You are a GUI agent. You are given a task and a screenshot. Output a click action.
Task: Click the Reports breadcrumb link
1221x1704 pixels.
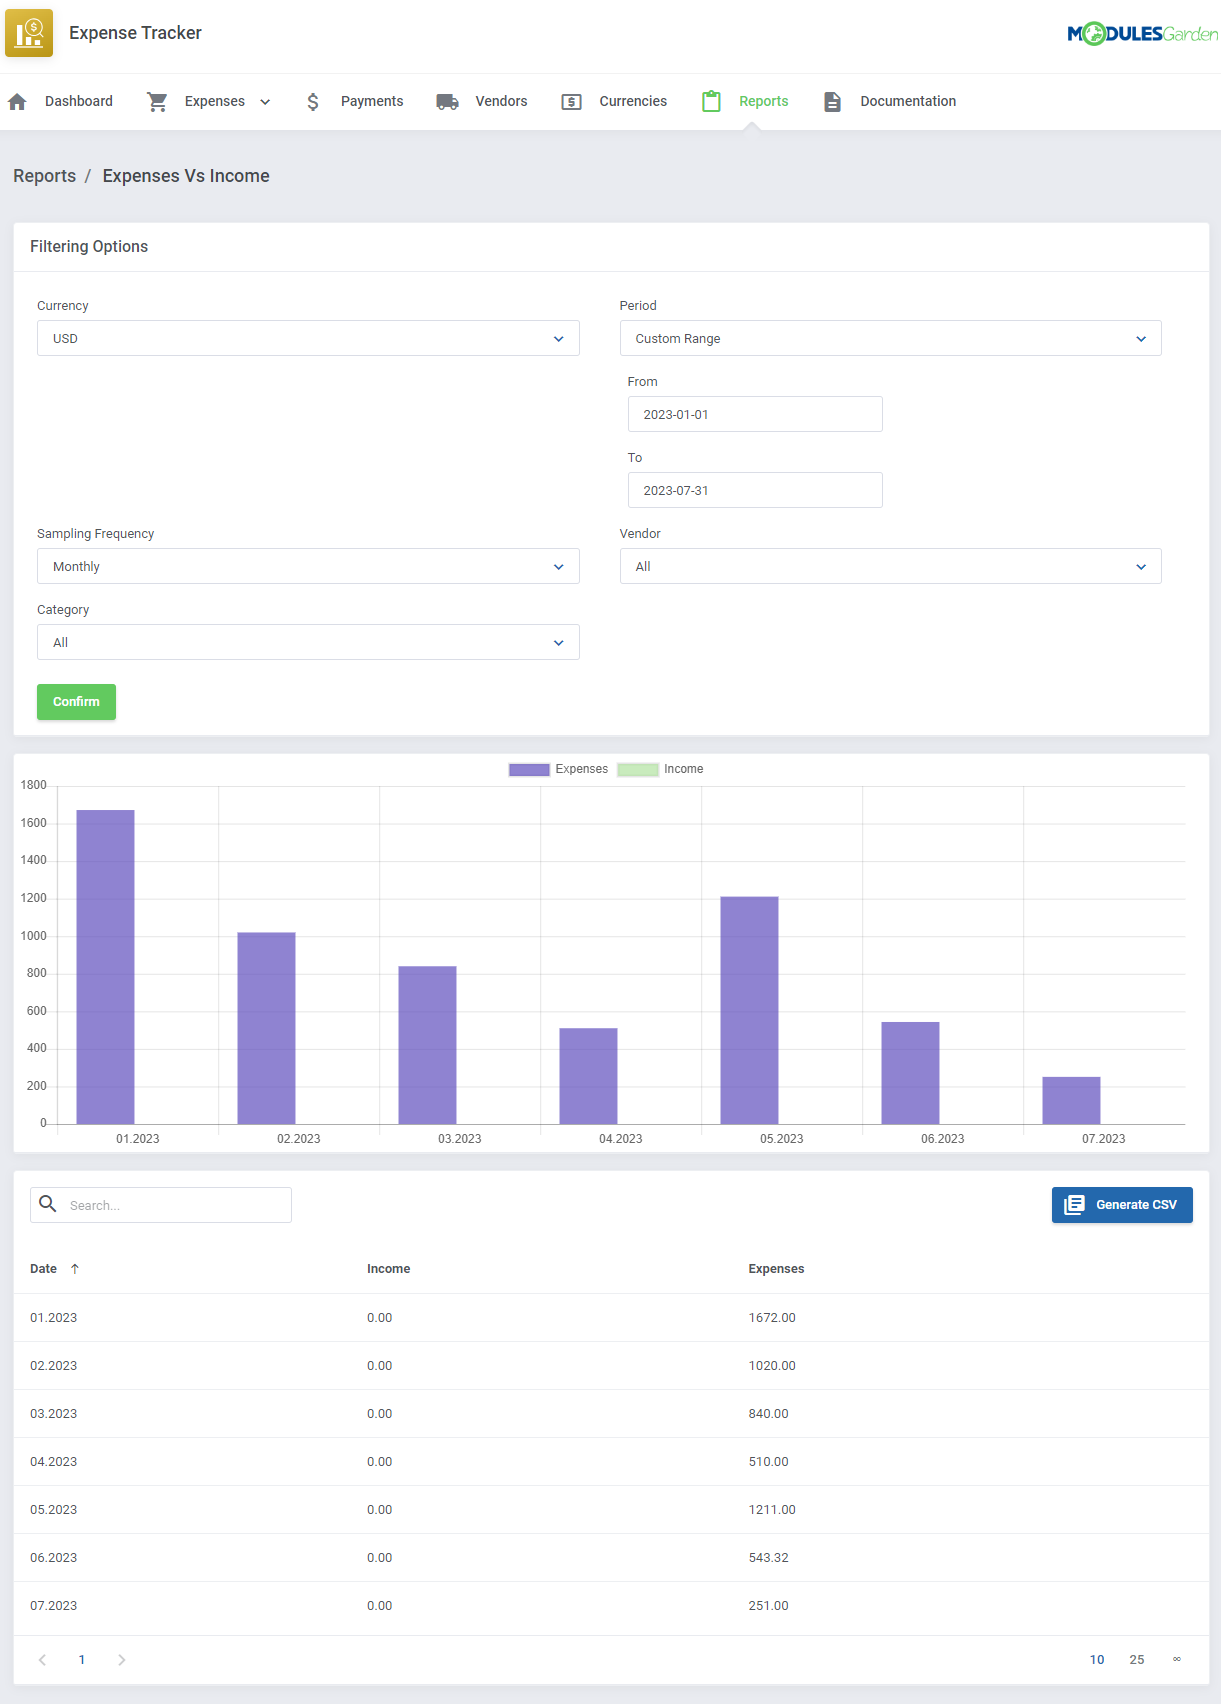tap(44, 176)
